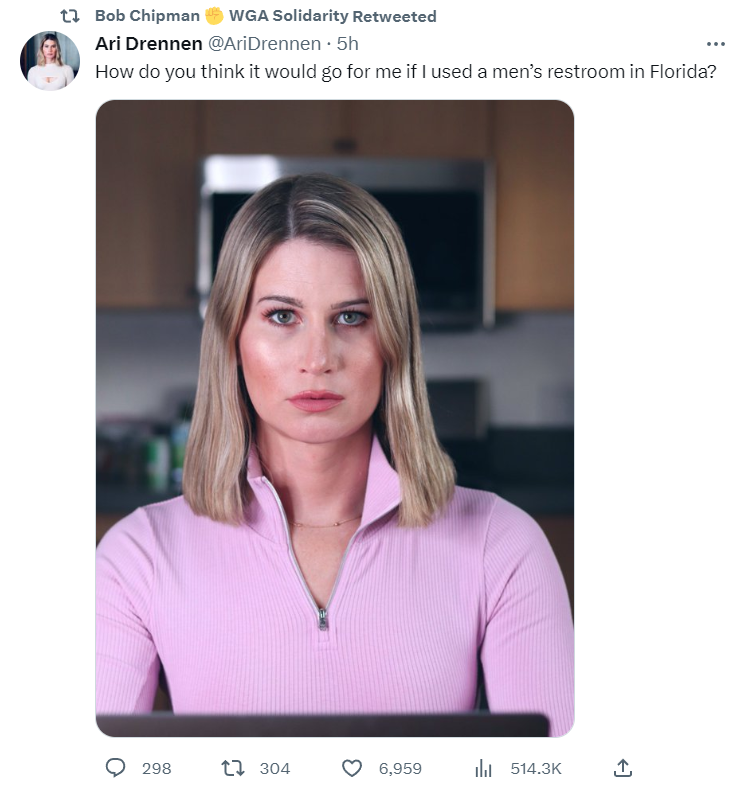Open the three-dot more options menu
The image size is (733, 790).
[x=715, y=44]
